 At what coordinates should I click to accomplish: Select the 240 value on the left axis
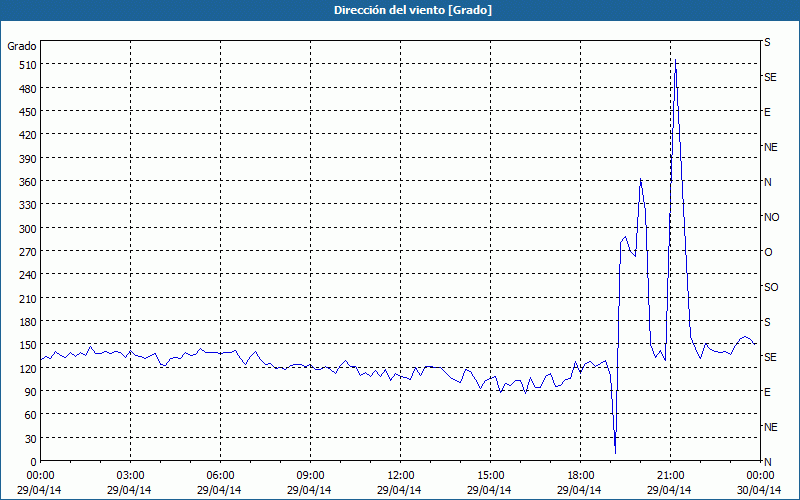[x=28, y=276]
